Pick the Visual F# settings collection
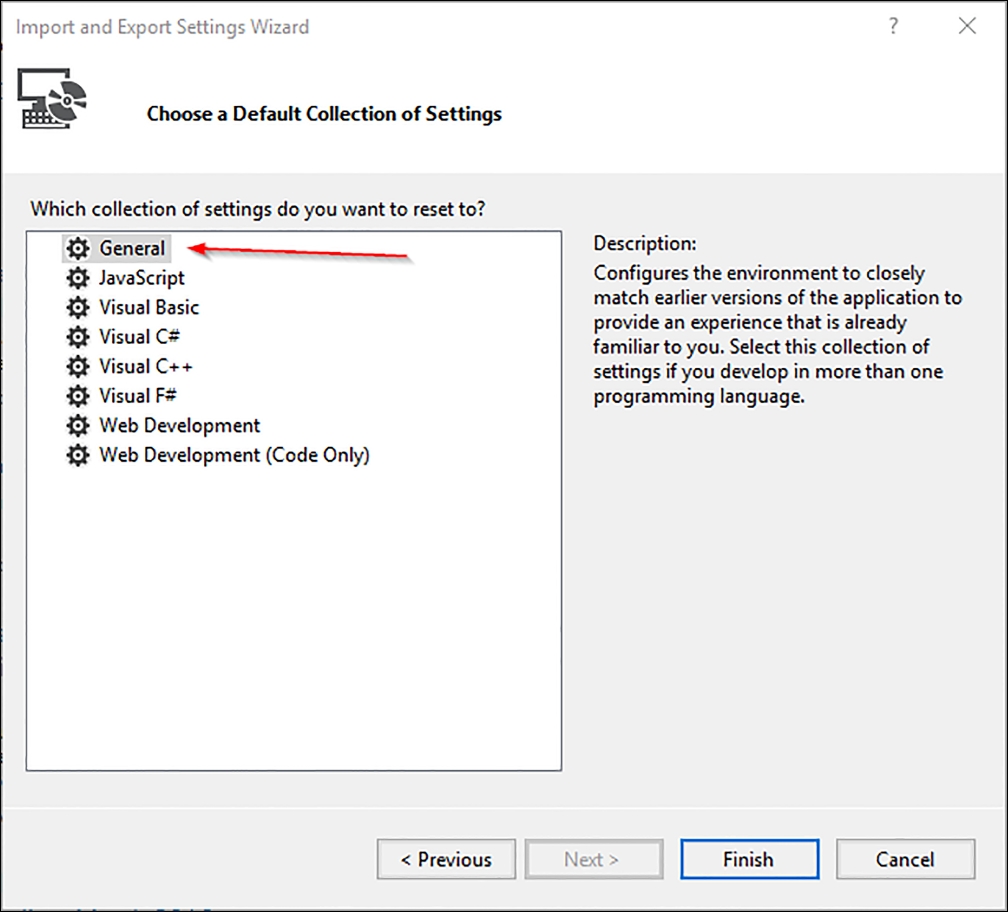The image size is (1008, 912). click(122, 396)
